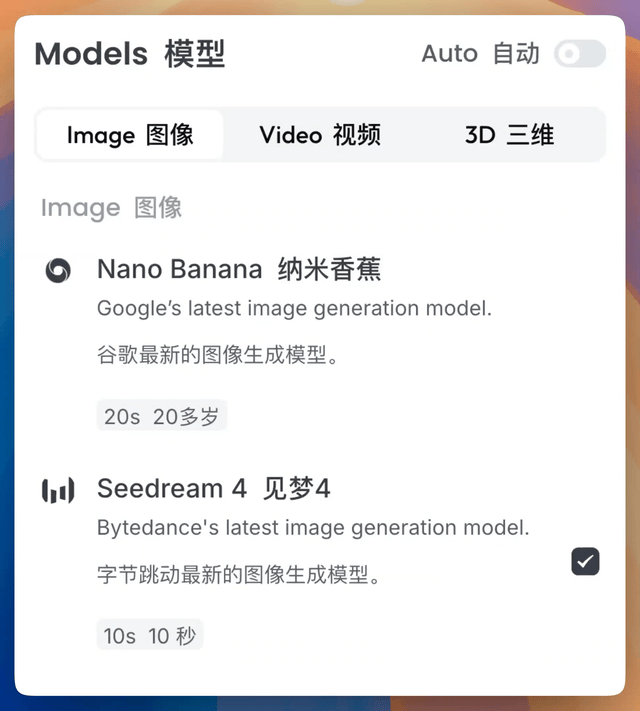Viewport: 640px width, 711px height.
Task: Click the 20s generation time badge
Action: (162, 417)
